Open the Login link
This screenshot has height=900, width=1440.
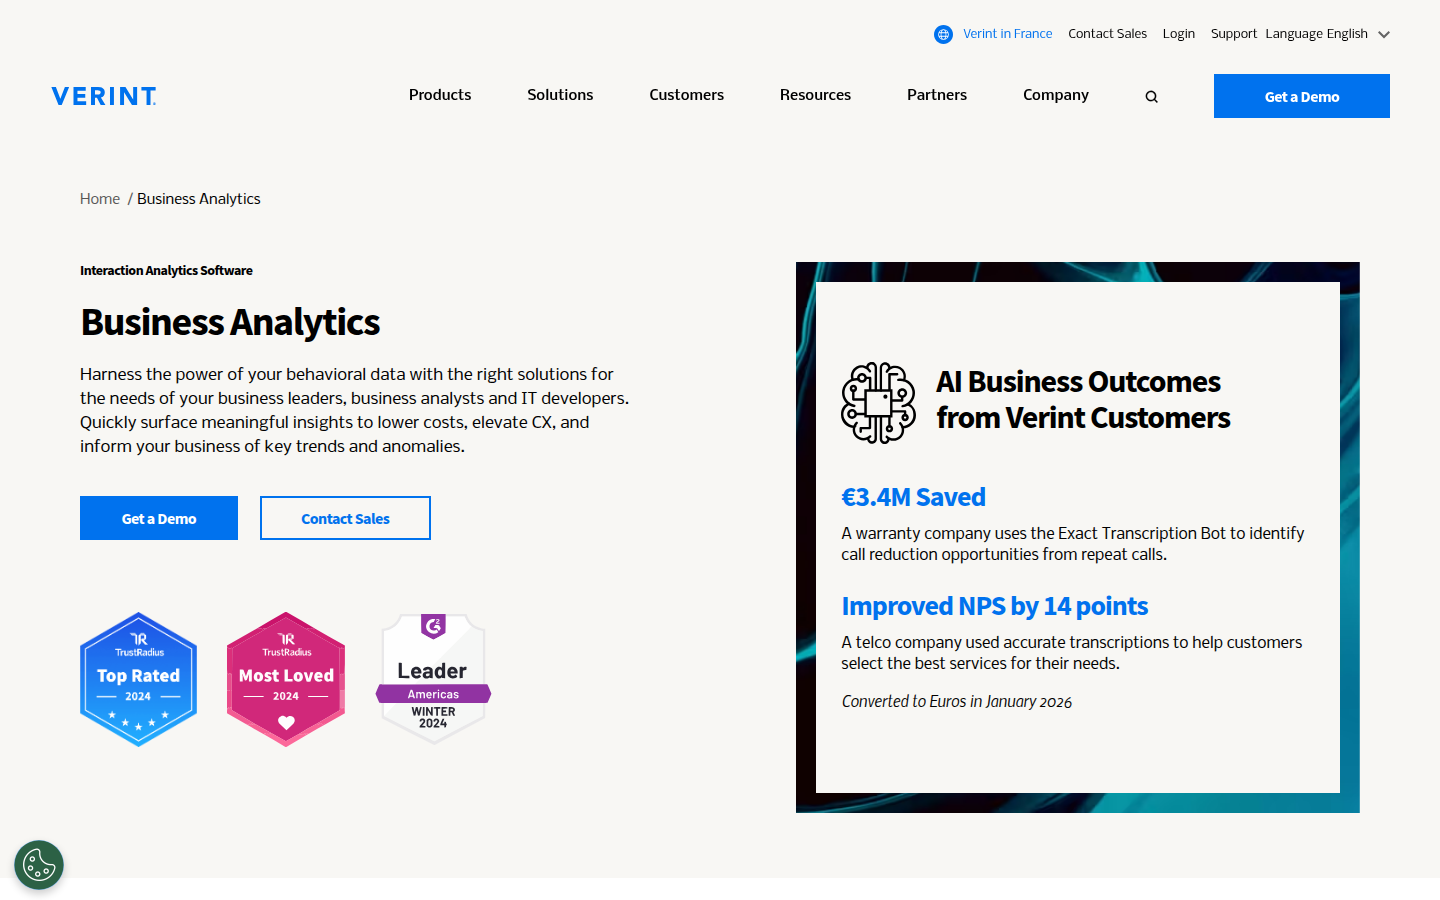[1178, 34]
